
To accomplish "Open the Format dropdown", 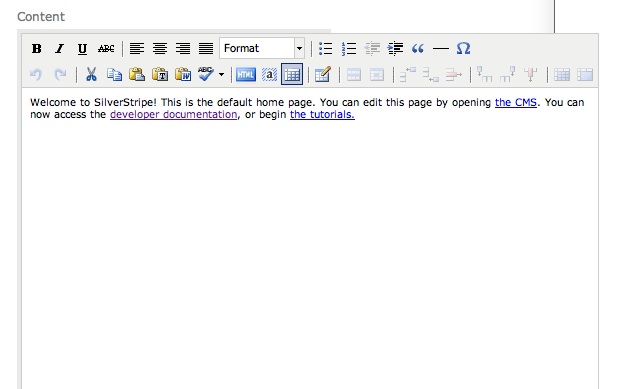I will (x=262, y=48).
